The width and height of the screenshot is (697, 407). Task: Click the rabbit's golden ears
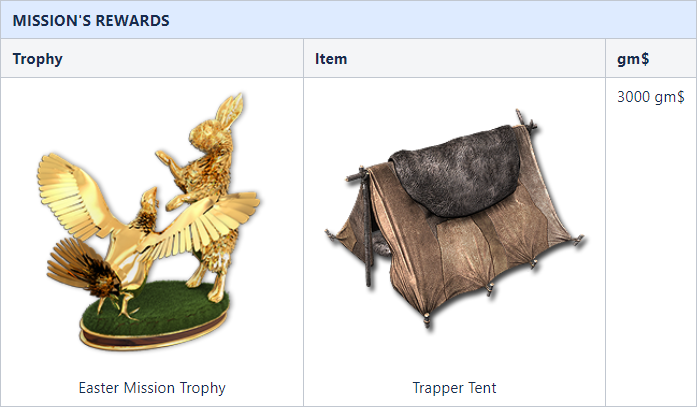tap(230, 111)
